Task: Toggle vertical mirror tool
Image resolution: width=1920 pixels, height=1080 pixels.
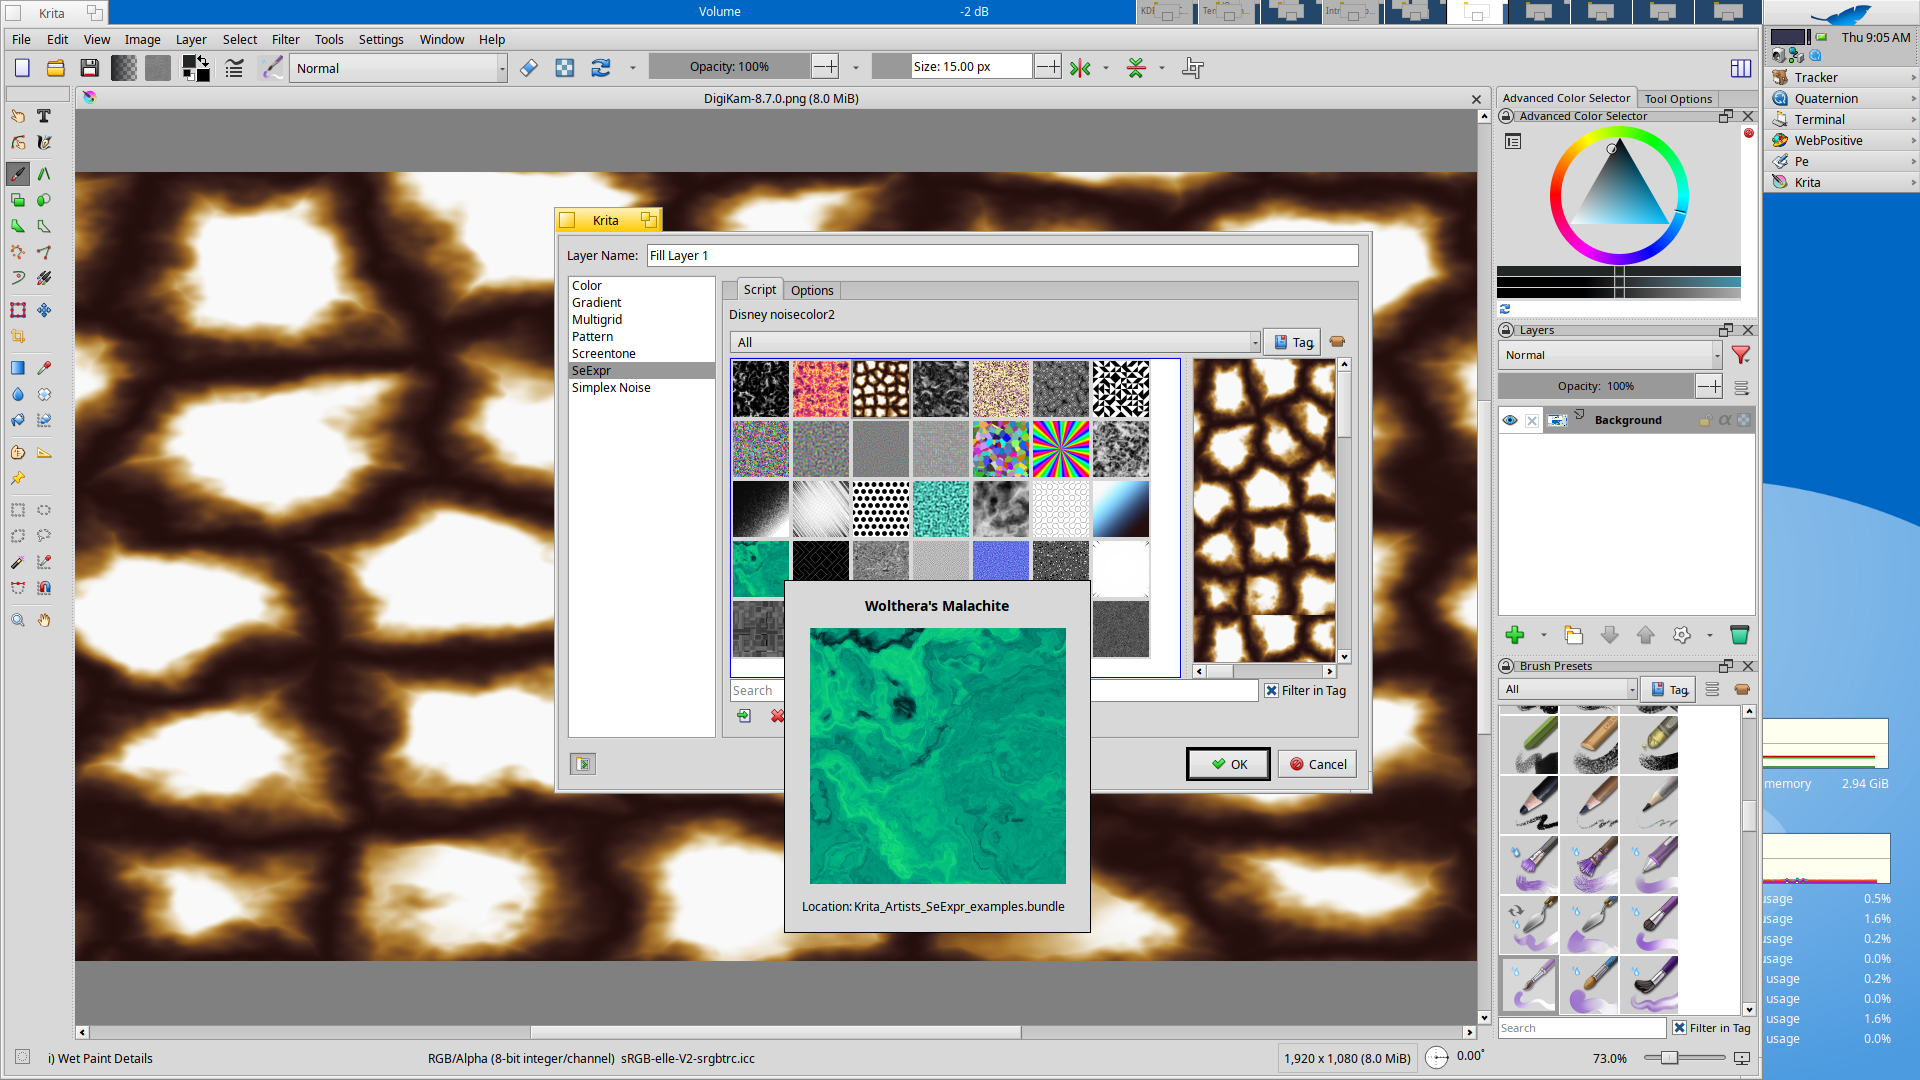Action: tap(1136, 68)
